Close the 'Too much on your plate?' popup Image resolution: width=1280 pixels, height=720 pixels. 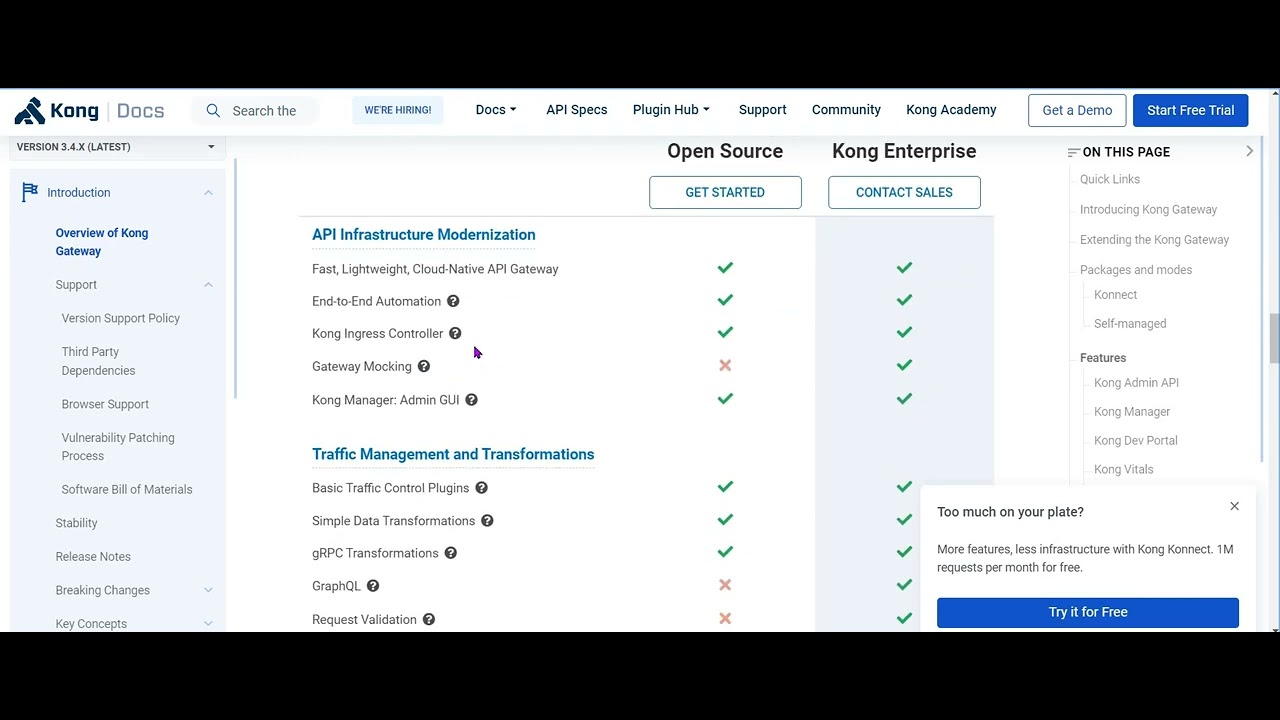(x=1235, y=506)
